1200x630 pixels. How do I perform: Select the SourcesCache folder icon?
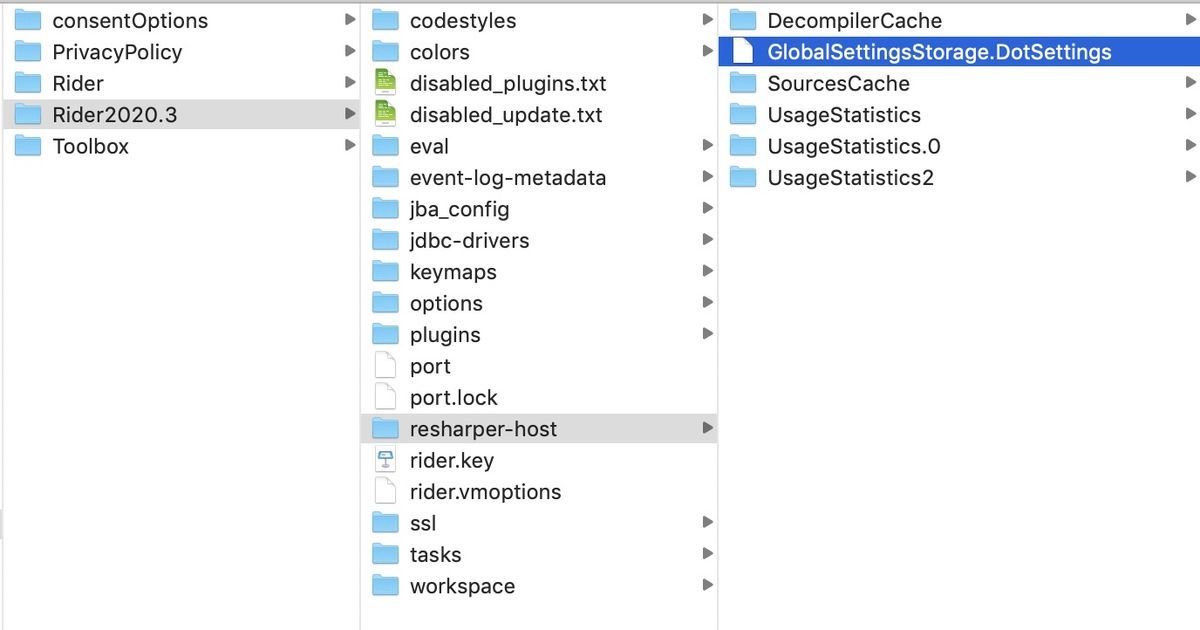pyautogui.click(x=743, y=83)
